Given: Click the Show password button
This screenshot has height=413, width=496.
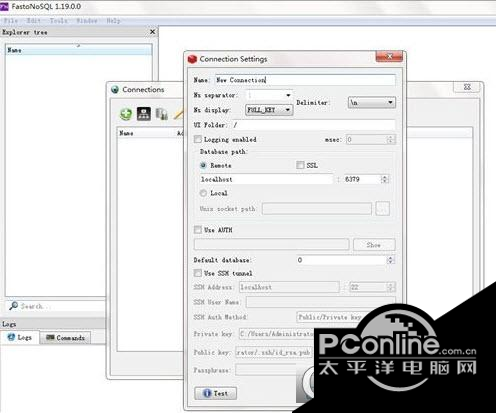Looking at the screenshot, I should [374, 245].
